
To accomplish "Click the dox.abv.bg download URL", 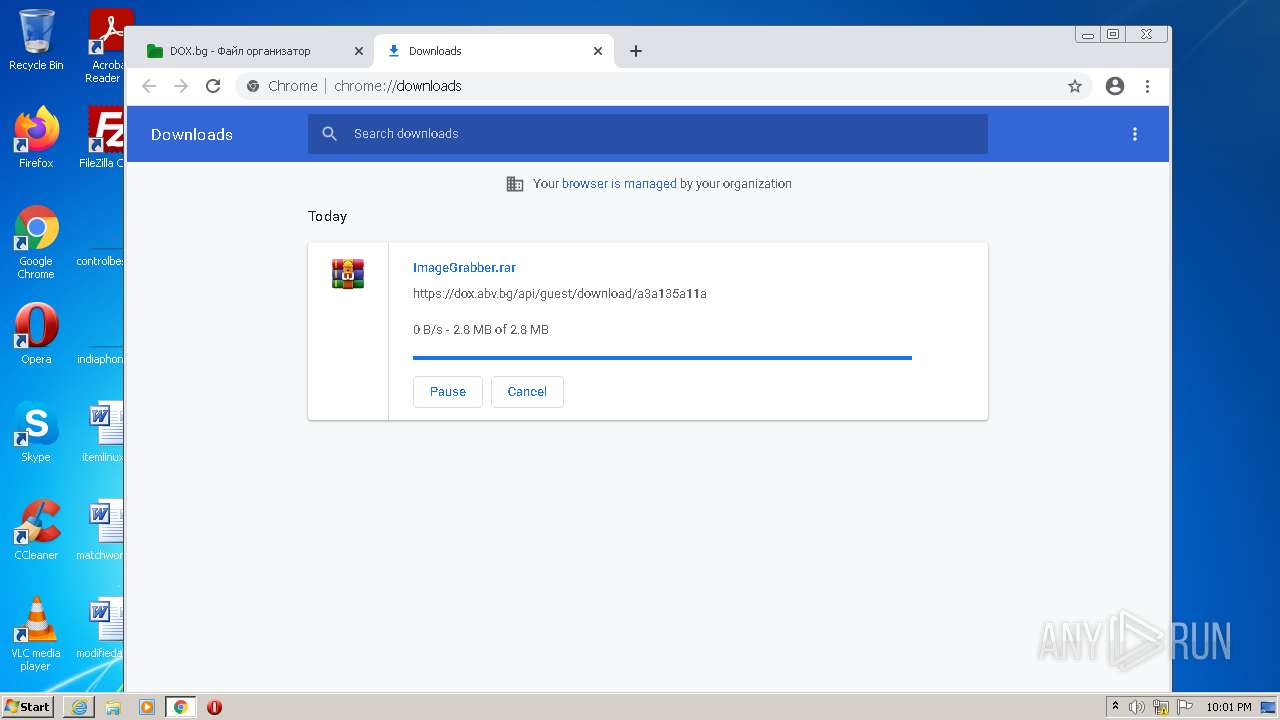I will click(x=560, y=294).
